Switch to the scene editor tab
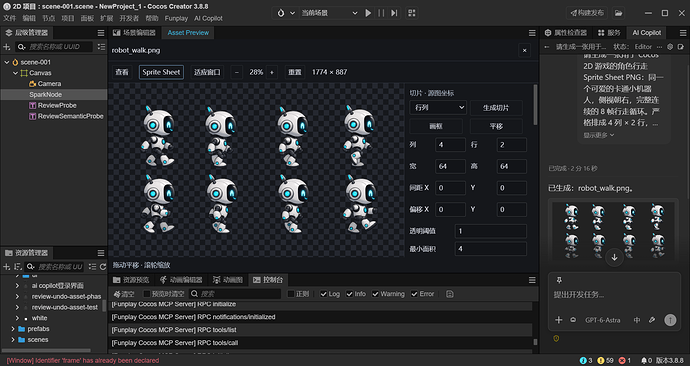The height and width of the screenshot is (366, 690). tap(134, 33)
